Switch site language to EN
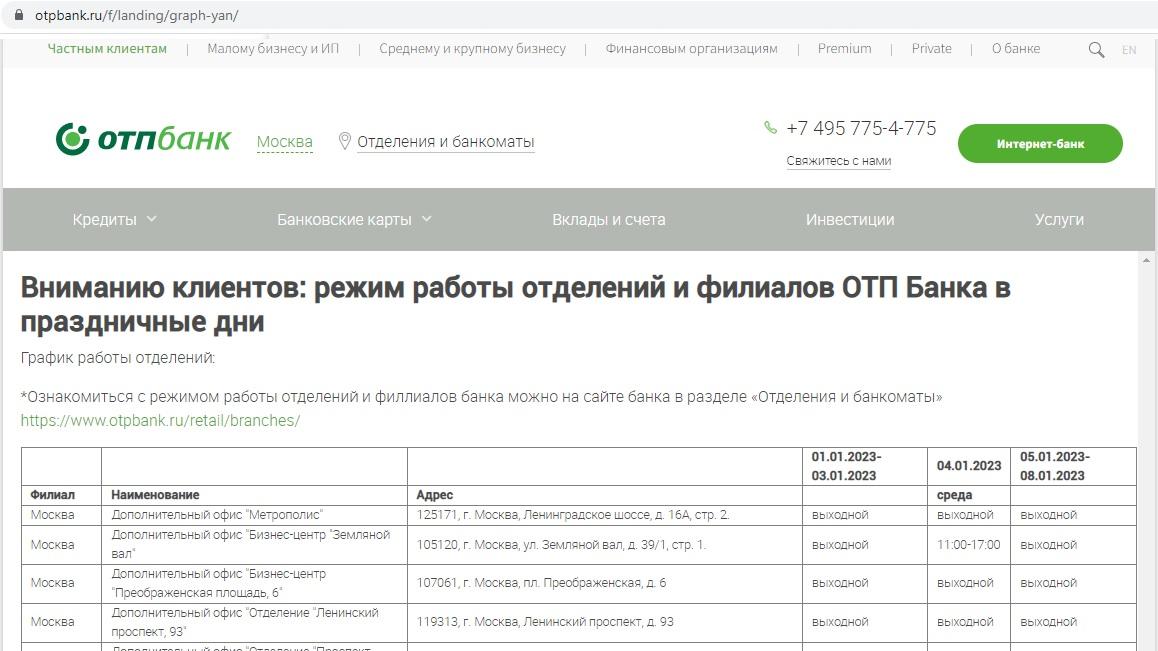The image size is (1158, 651). tap(1128, 50)
